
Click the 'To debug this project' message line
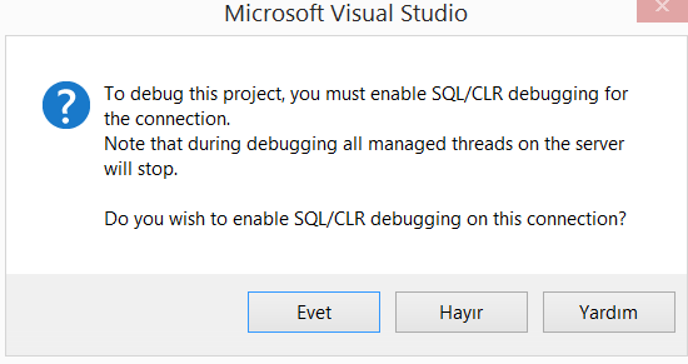coord(366,94)
